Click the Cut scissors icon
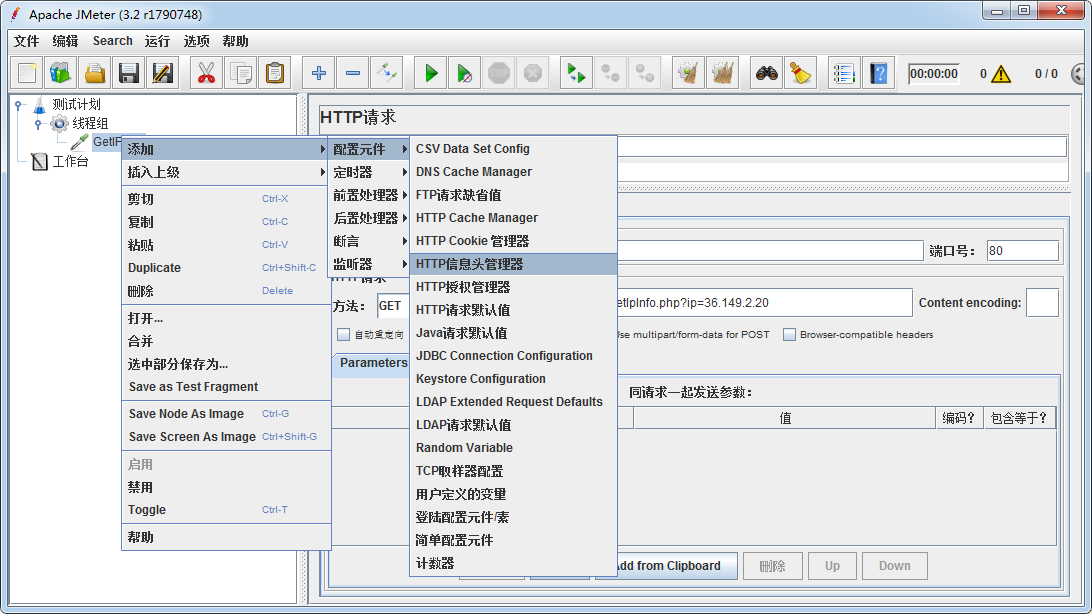 click(x=207, y=73)
